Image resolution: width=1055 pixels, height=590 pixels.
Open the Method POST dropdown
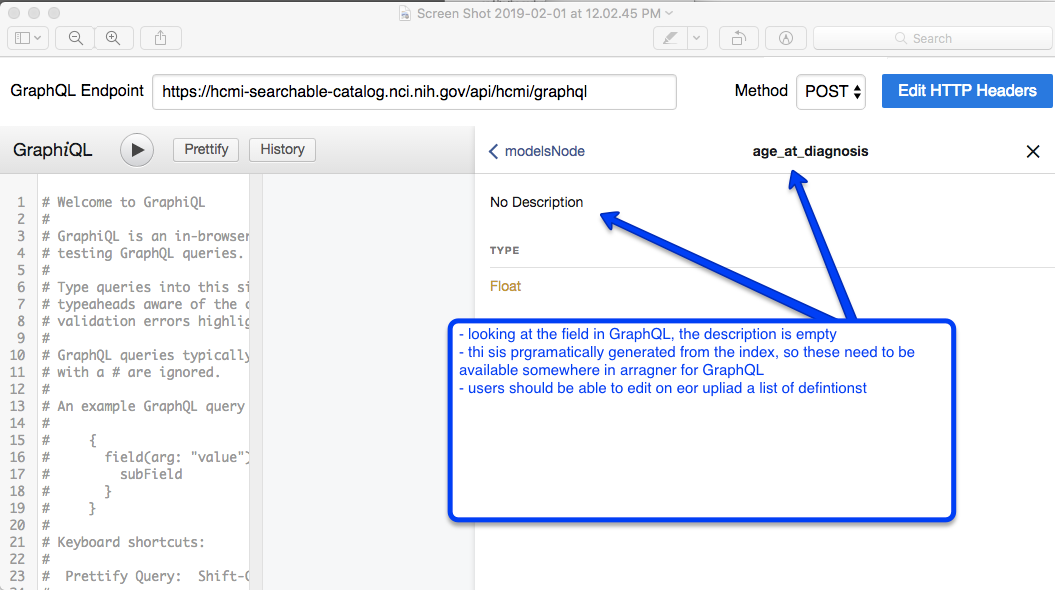click(x=831, y=91)
